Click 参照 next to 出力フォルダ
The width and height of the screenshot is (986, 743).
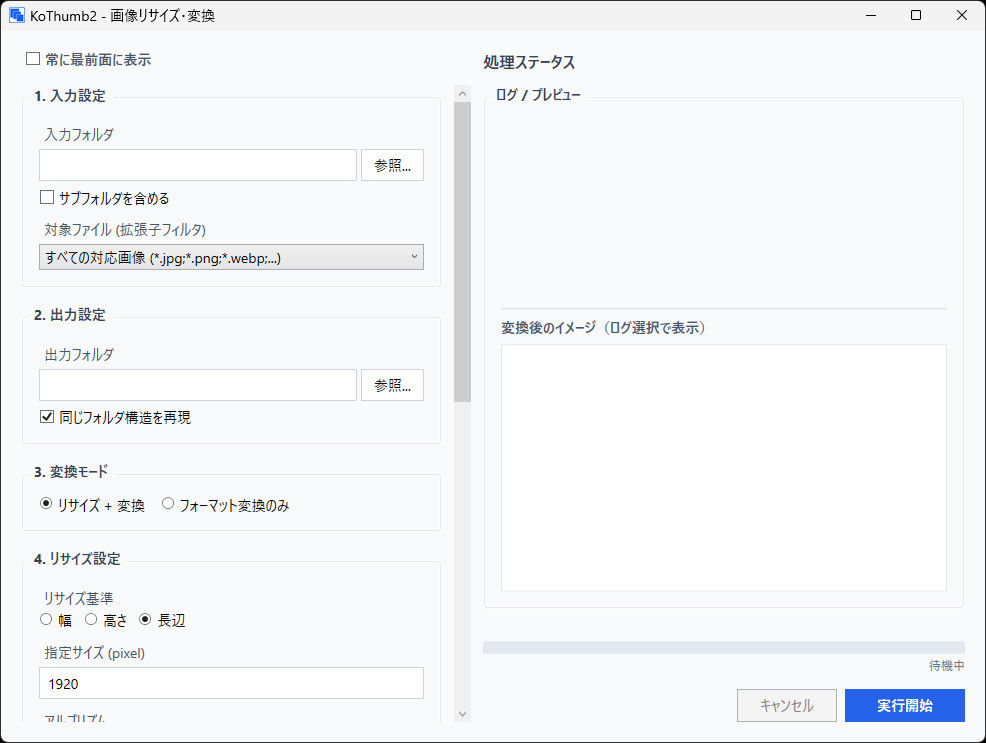pos(392,384)
